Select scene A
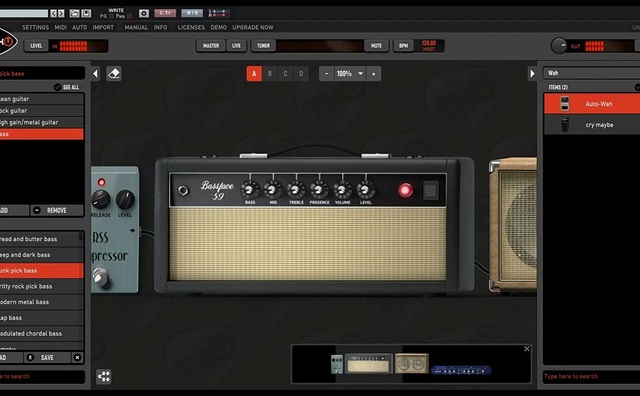Image resolution: width=640 pixels, height=396 pixels. click(254, 74)
